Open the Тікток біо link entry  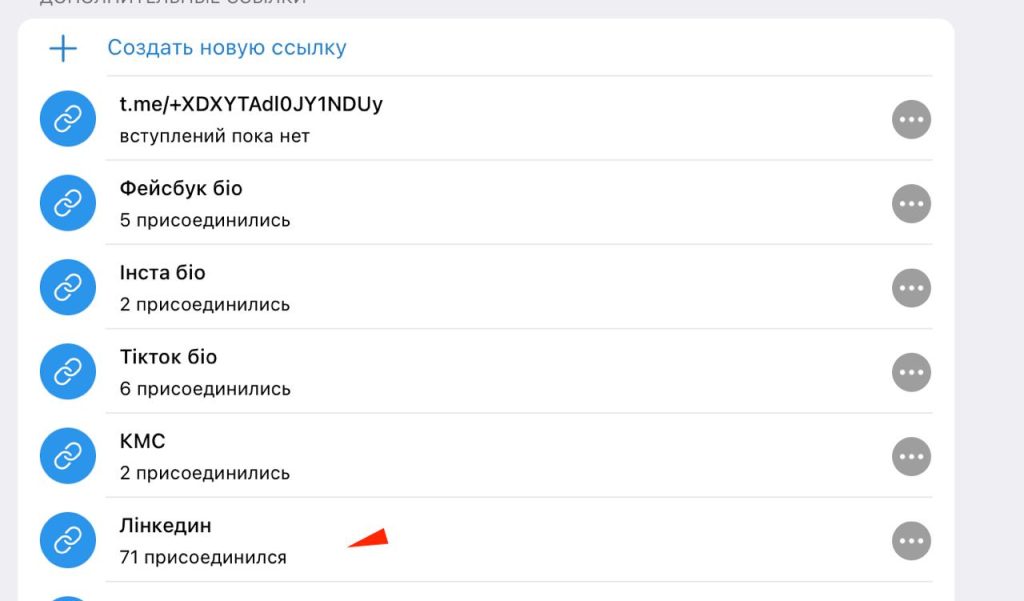pos(486,372)
